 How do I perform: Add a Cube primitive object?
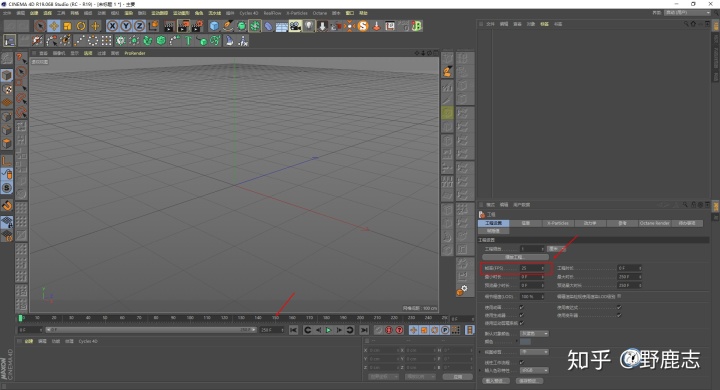[214, 26]
